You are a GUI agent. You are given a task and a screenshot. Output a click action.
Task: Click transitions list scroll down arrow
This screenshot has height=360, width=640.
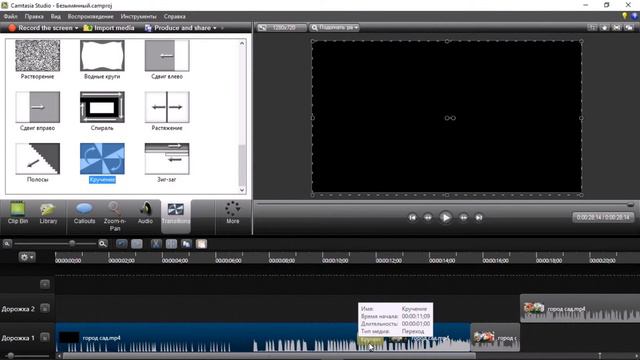click(242, 190)
